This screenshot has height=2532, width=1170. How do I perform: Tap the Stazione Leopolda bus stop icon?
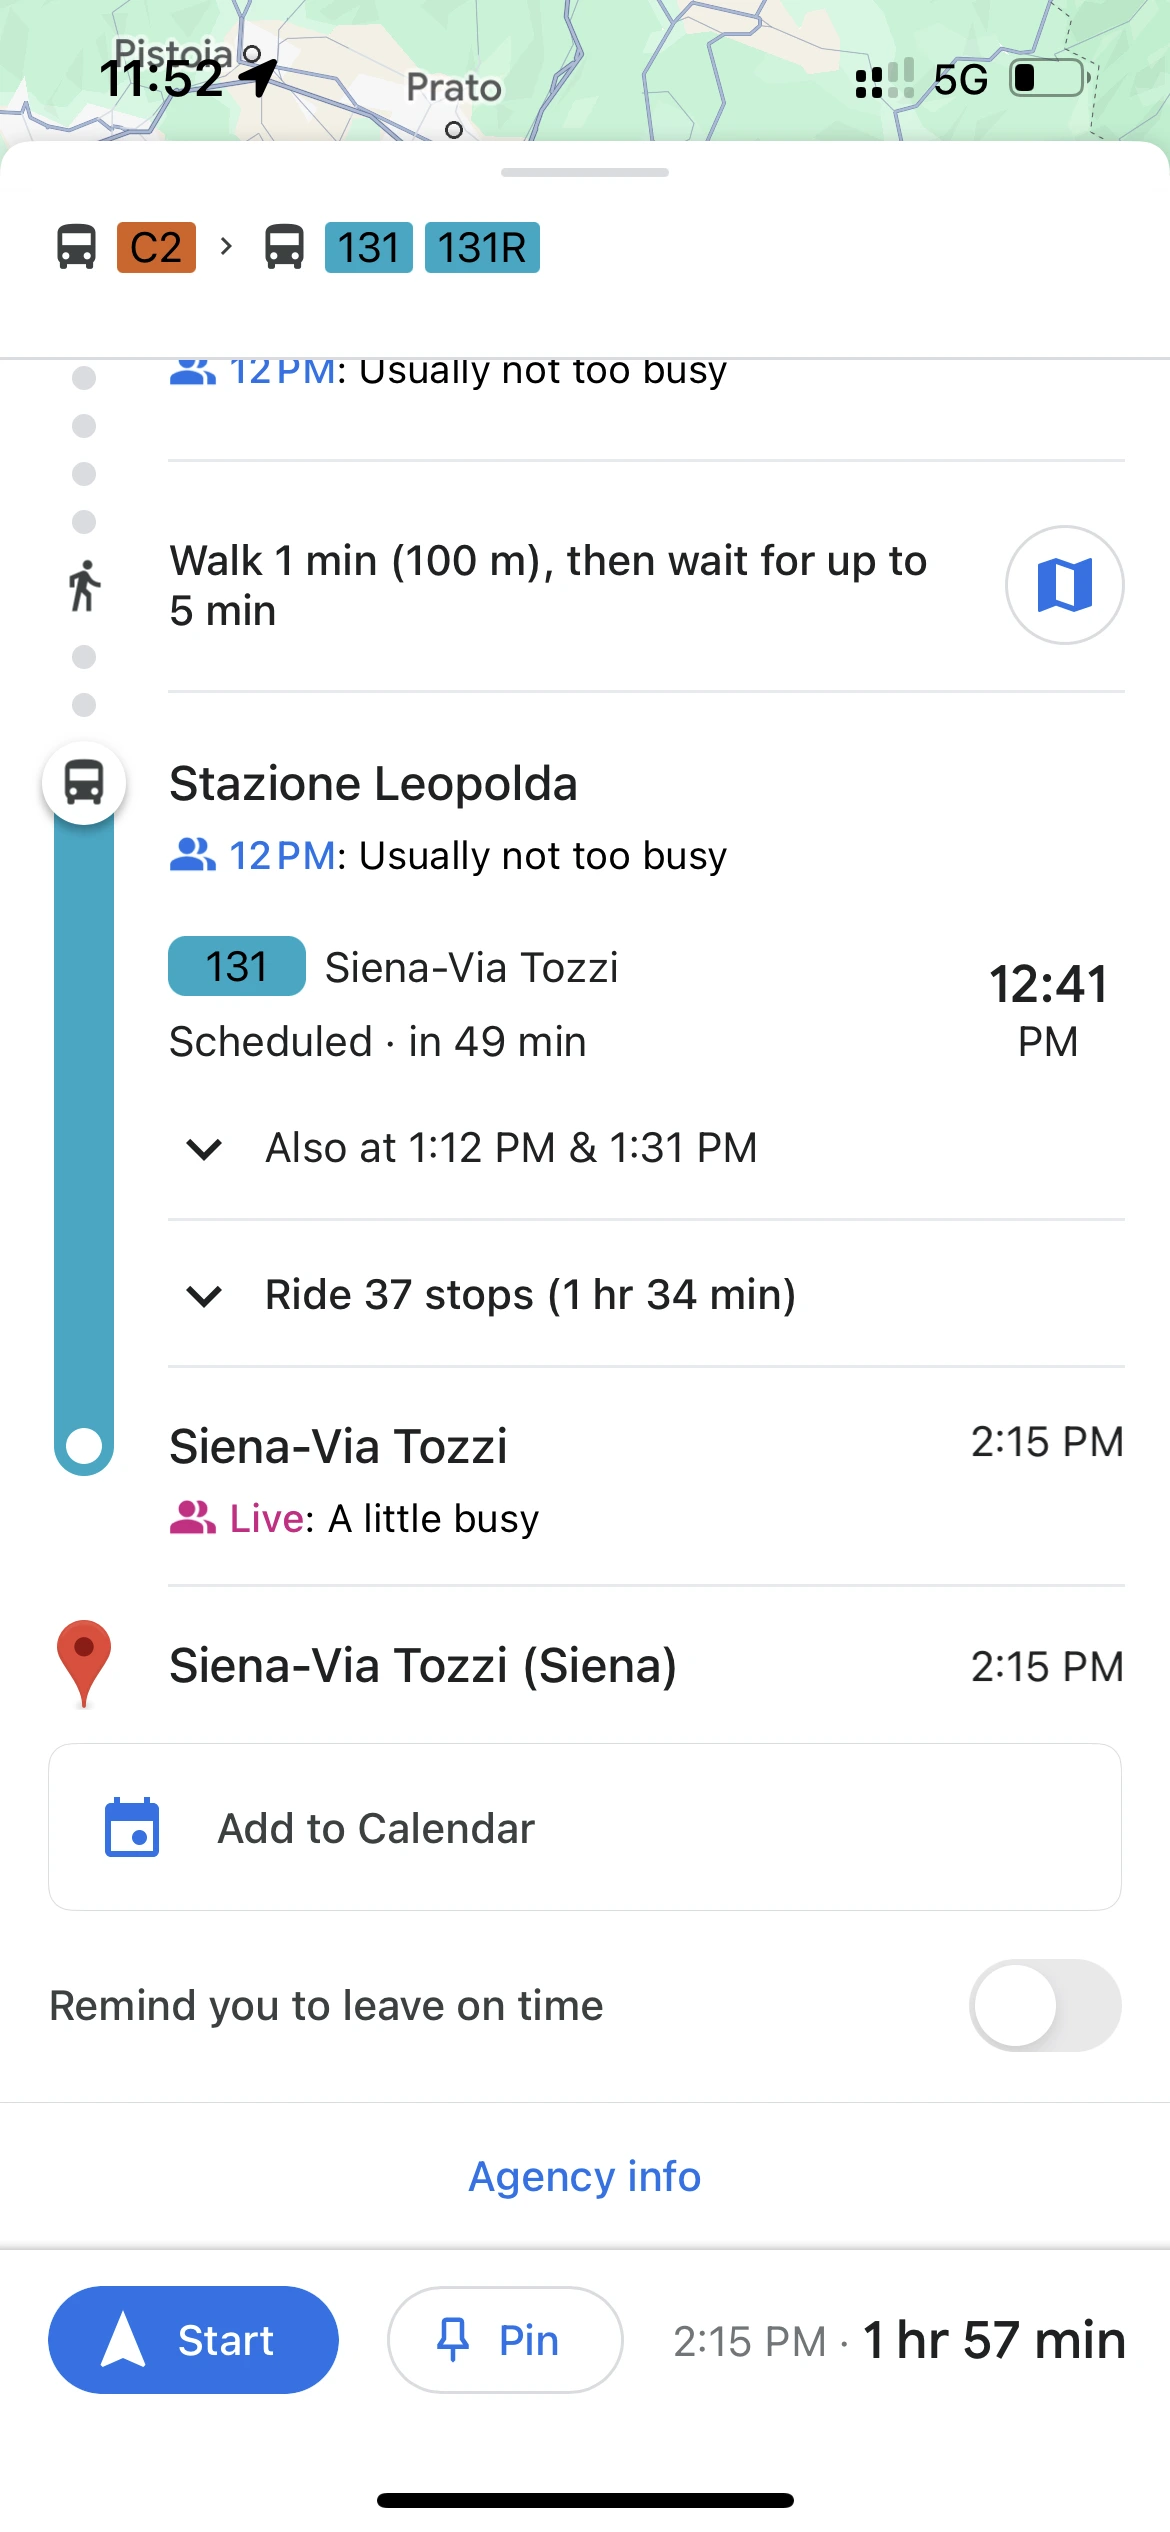pos(84,783)
